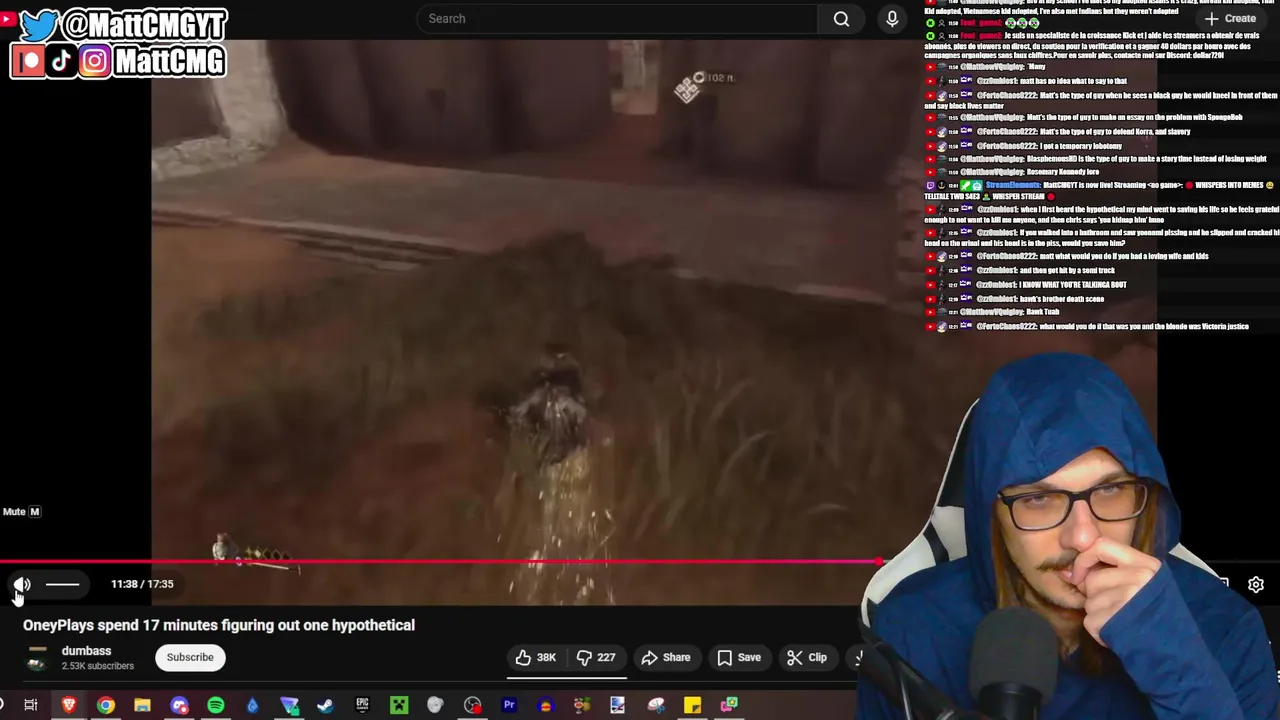Open Adobe Premiere Pro from the taskbar

(x=509, y=705)
